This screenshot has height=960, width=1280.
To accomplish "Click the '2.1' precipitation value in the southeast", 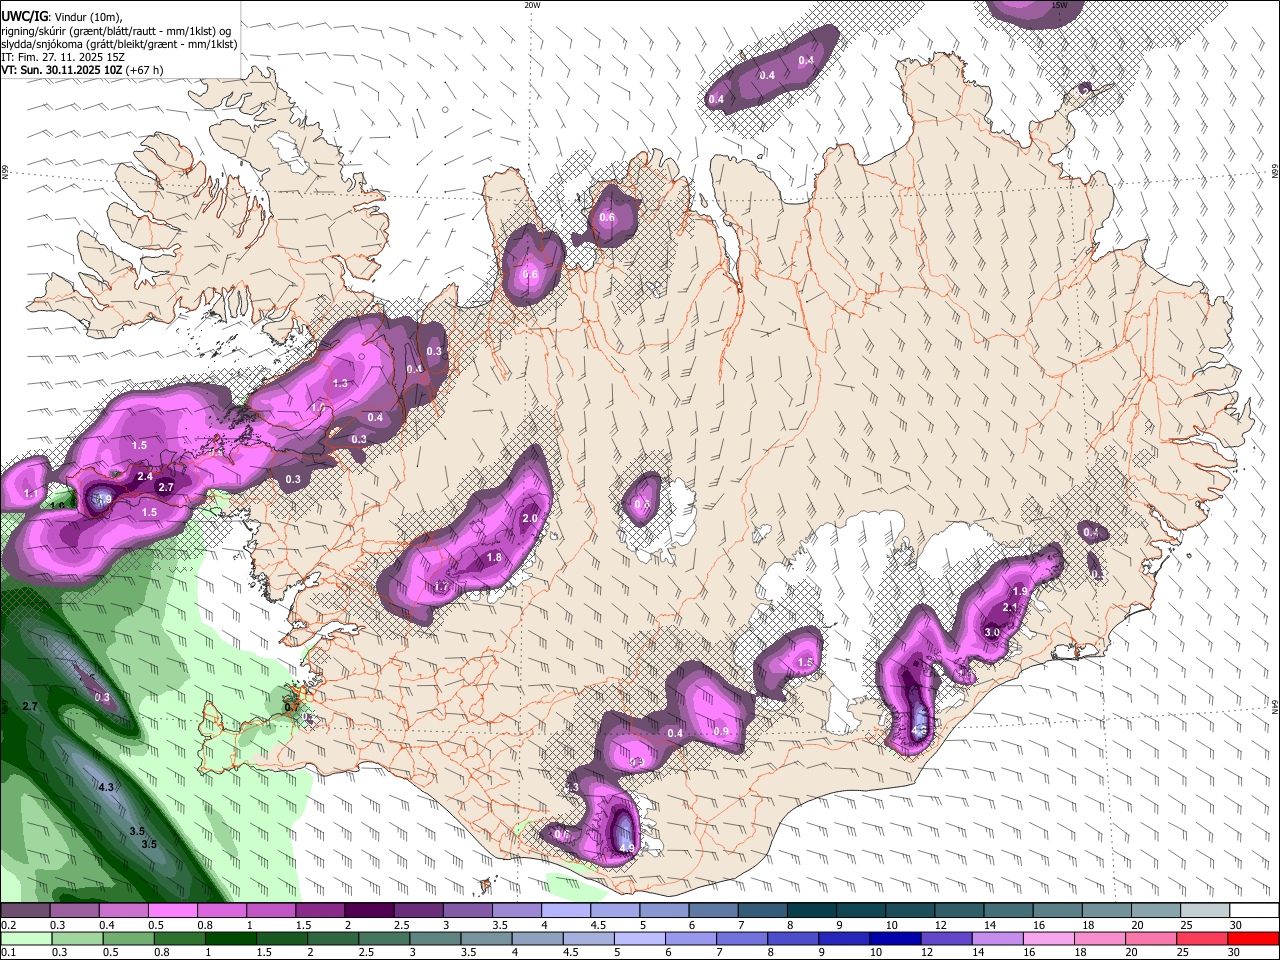I will click(1009, 607).
